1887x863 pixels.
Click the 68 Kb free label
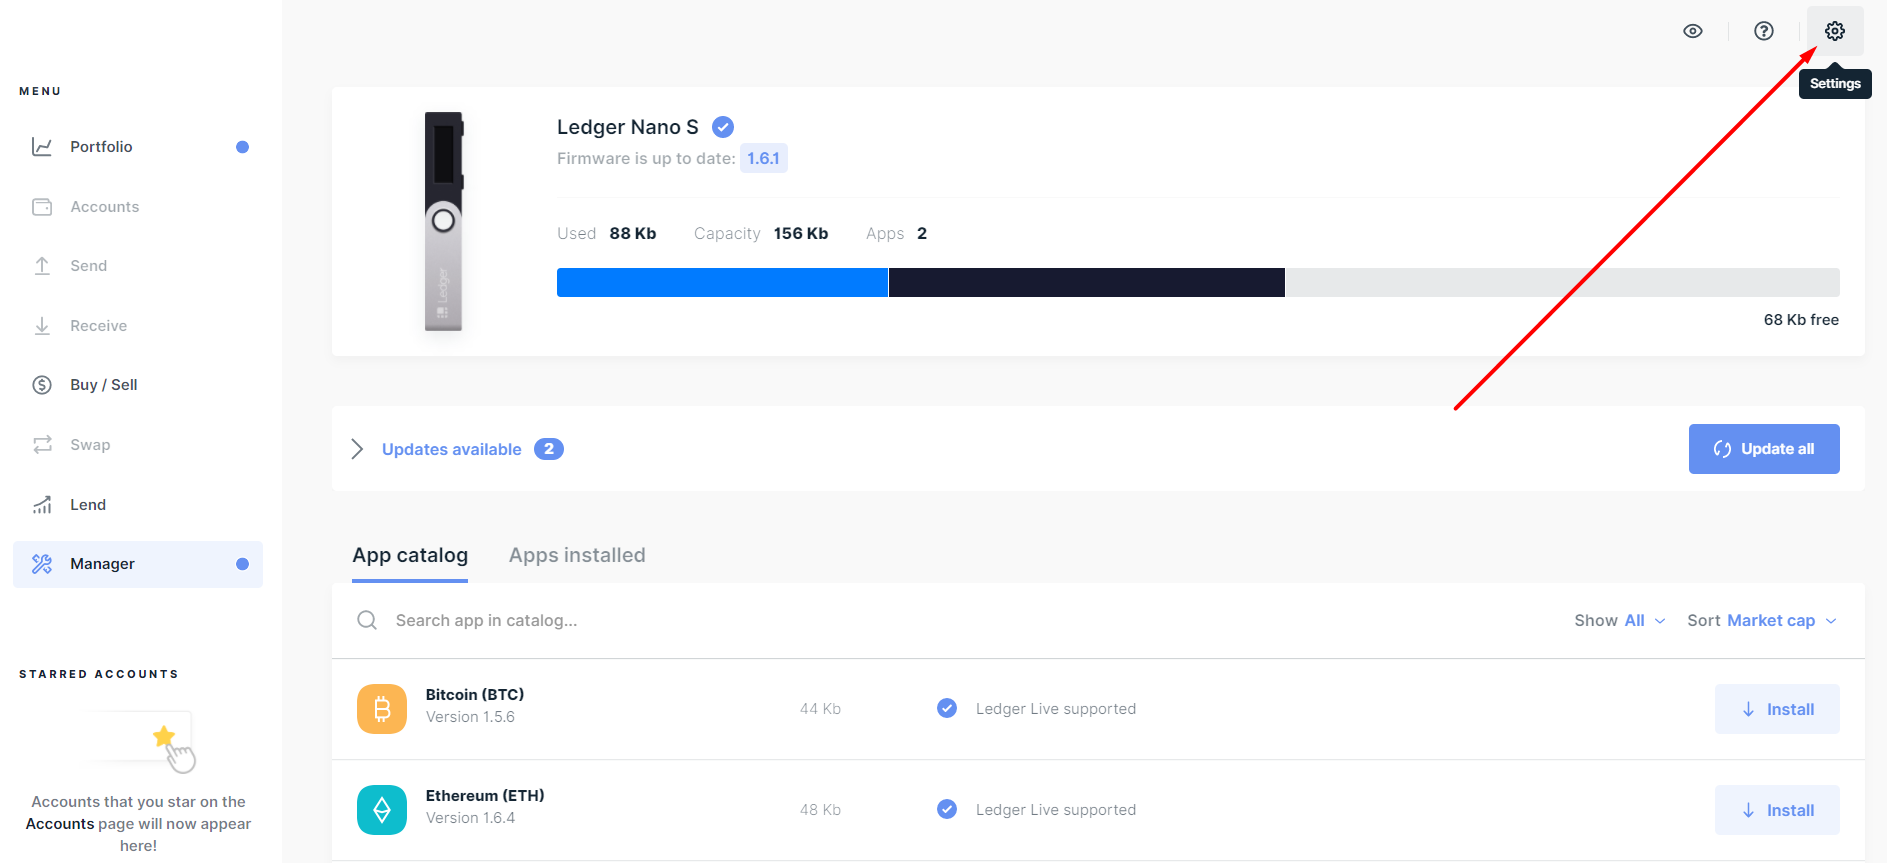click(1801, 320)
